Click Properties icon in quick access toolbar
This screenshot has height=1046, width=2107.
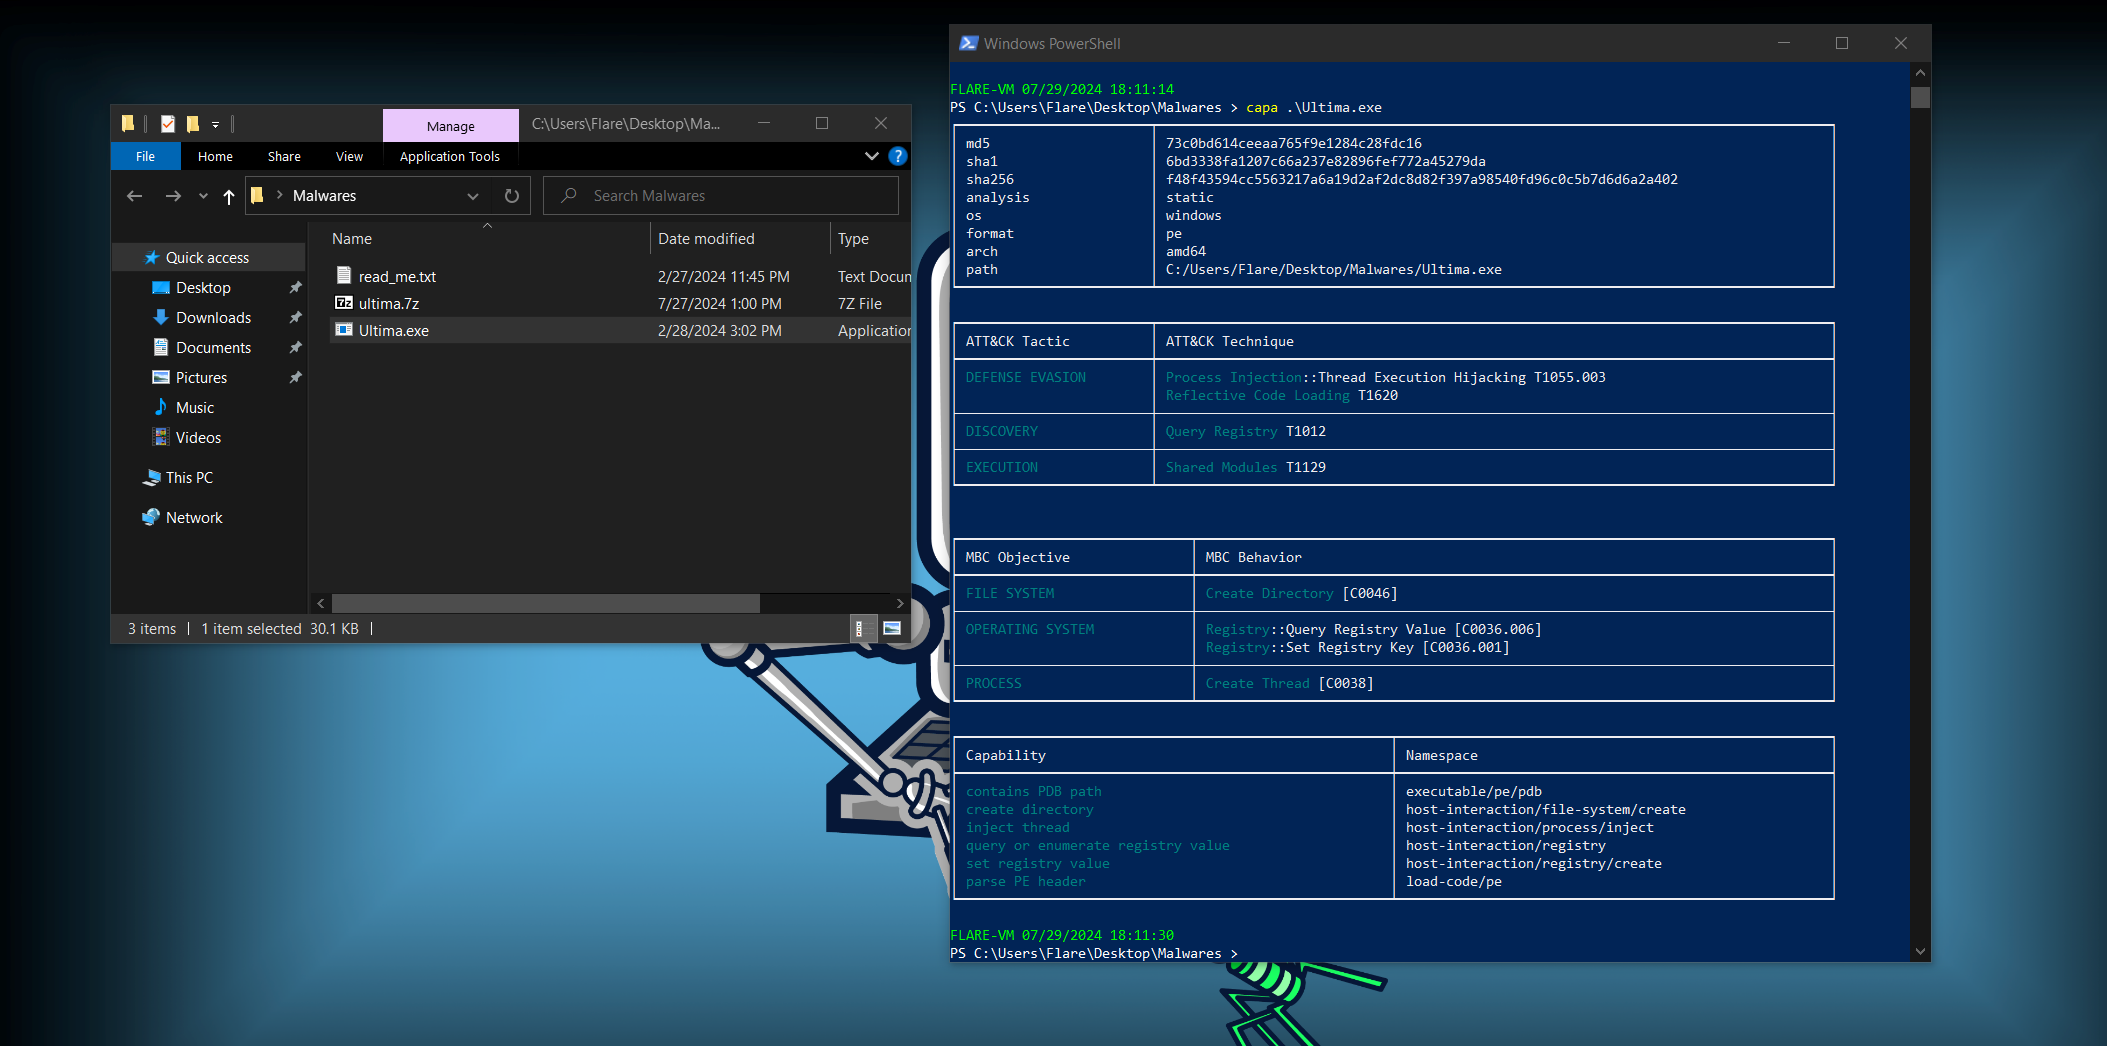coord(168,124)
